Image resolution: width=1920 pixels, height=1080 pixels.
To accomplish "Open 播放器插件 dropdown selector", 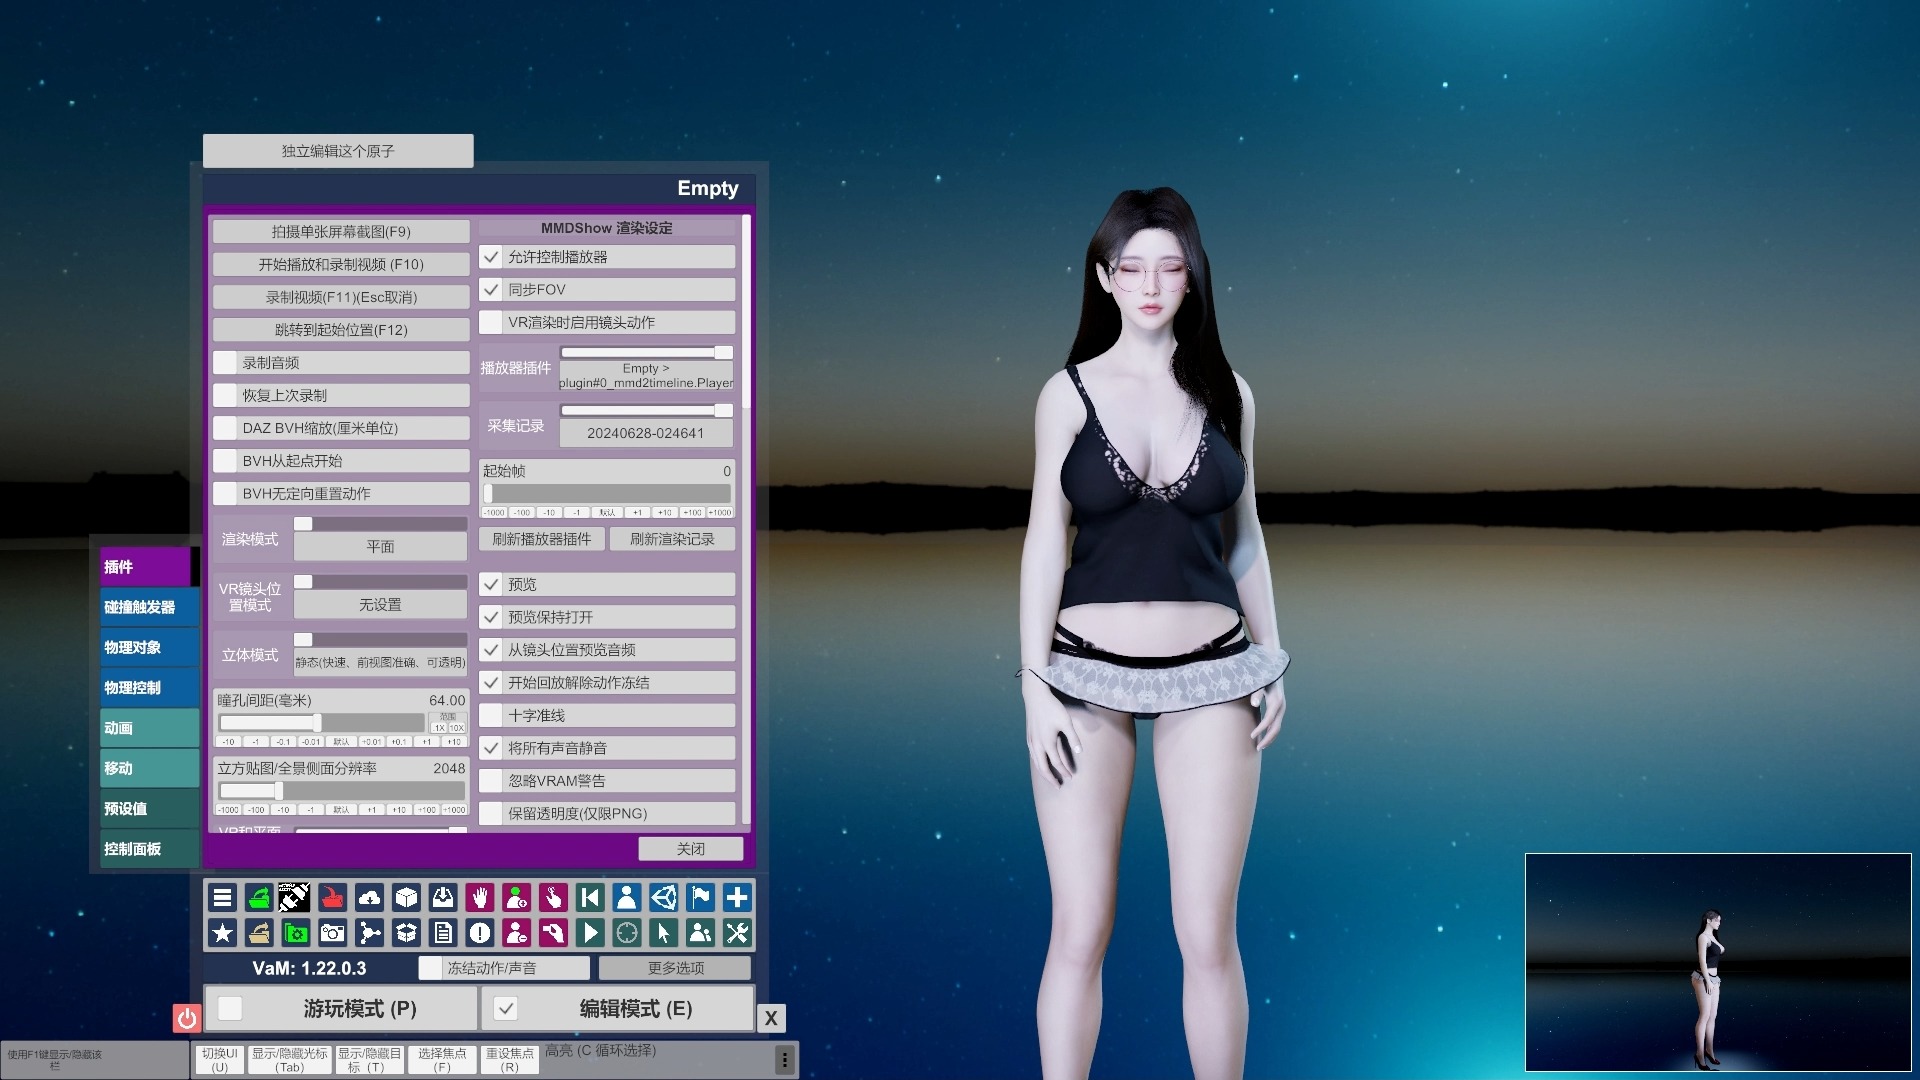I will coord(646,376).
